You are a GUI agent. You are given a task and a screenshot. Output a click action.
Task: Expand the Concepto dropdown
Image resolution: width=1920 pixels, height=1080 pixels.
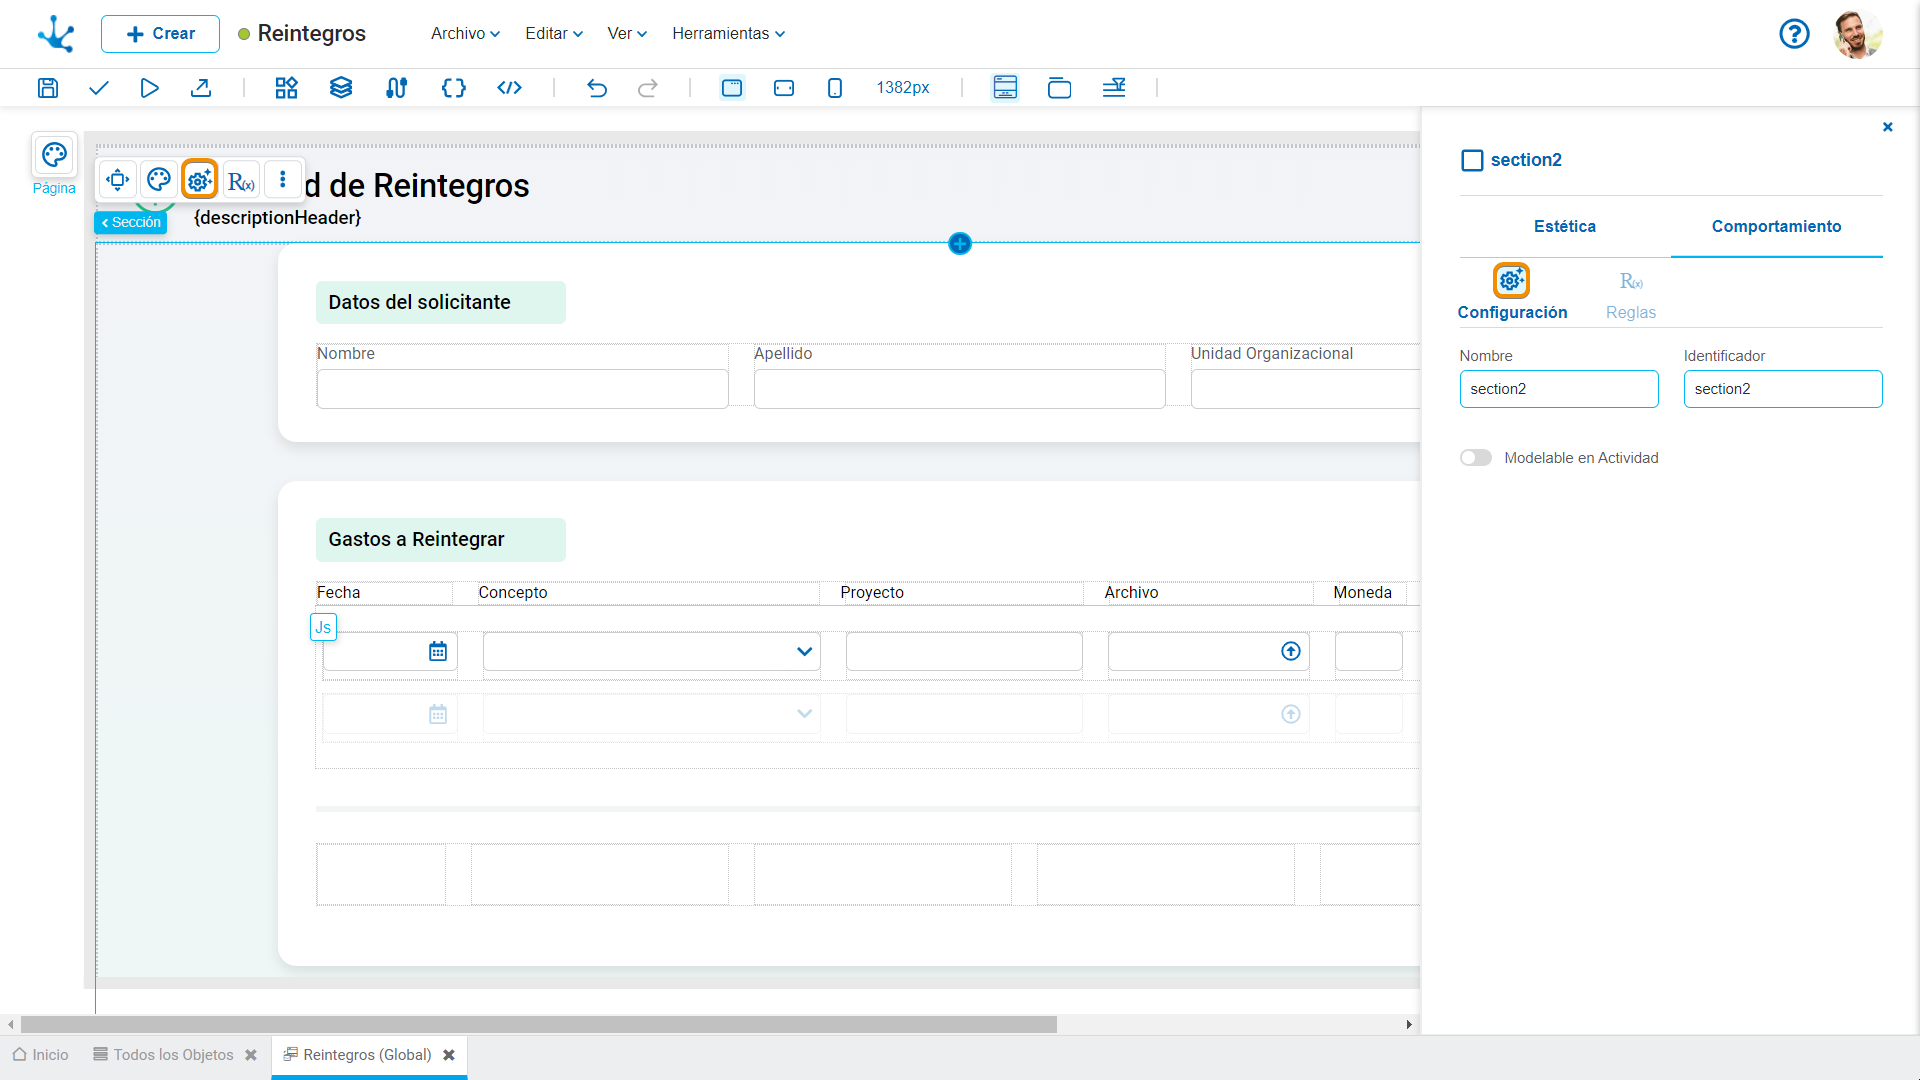805,652
